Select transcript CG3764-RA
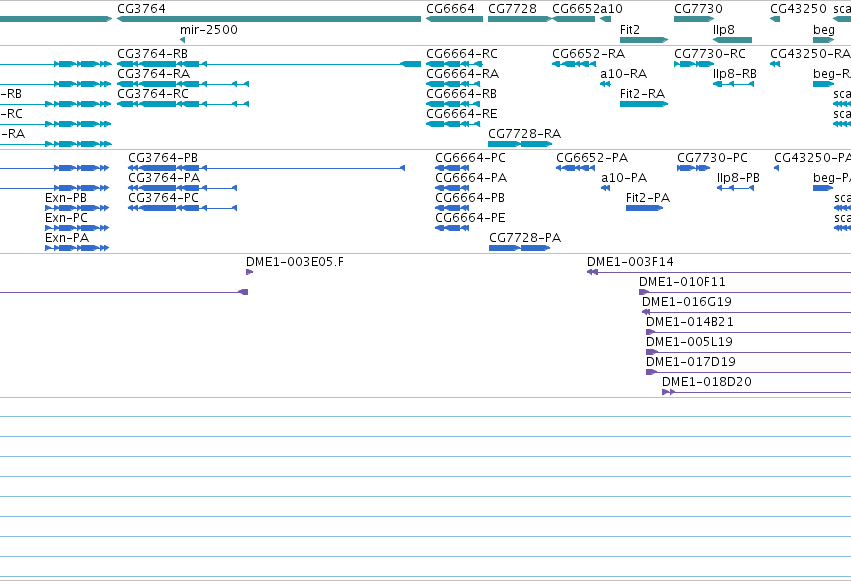 [x=183, y=84]
